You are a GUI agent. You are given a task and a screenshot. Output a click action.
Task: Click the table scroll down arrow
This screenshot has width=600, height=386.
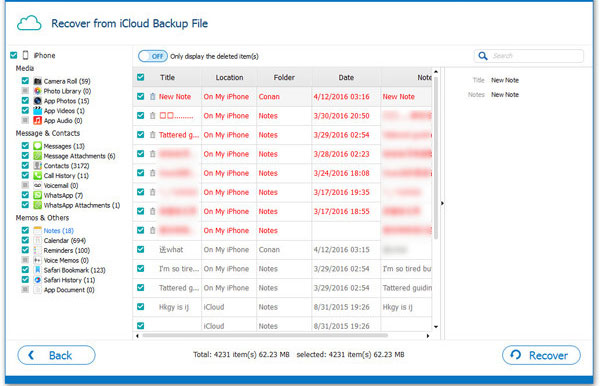(436, 327)
